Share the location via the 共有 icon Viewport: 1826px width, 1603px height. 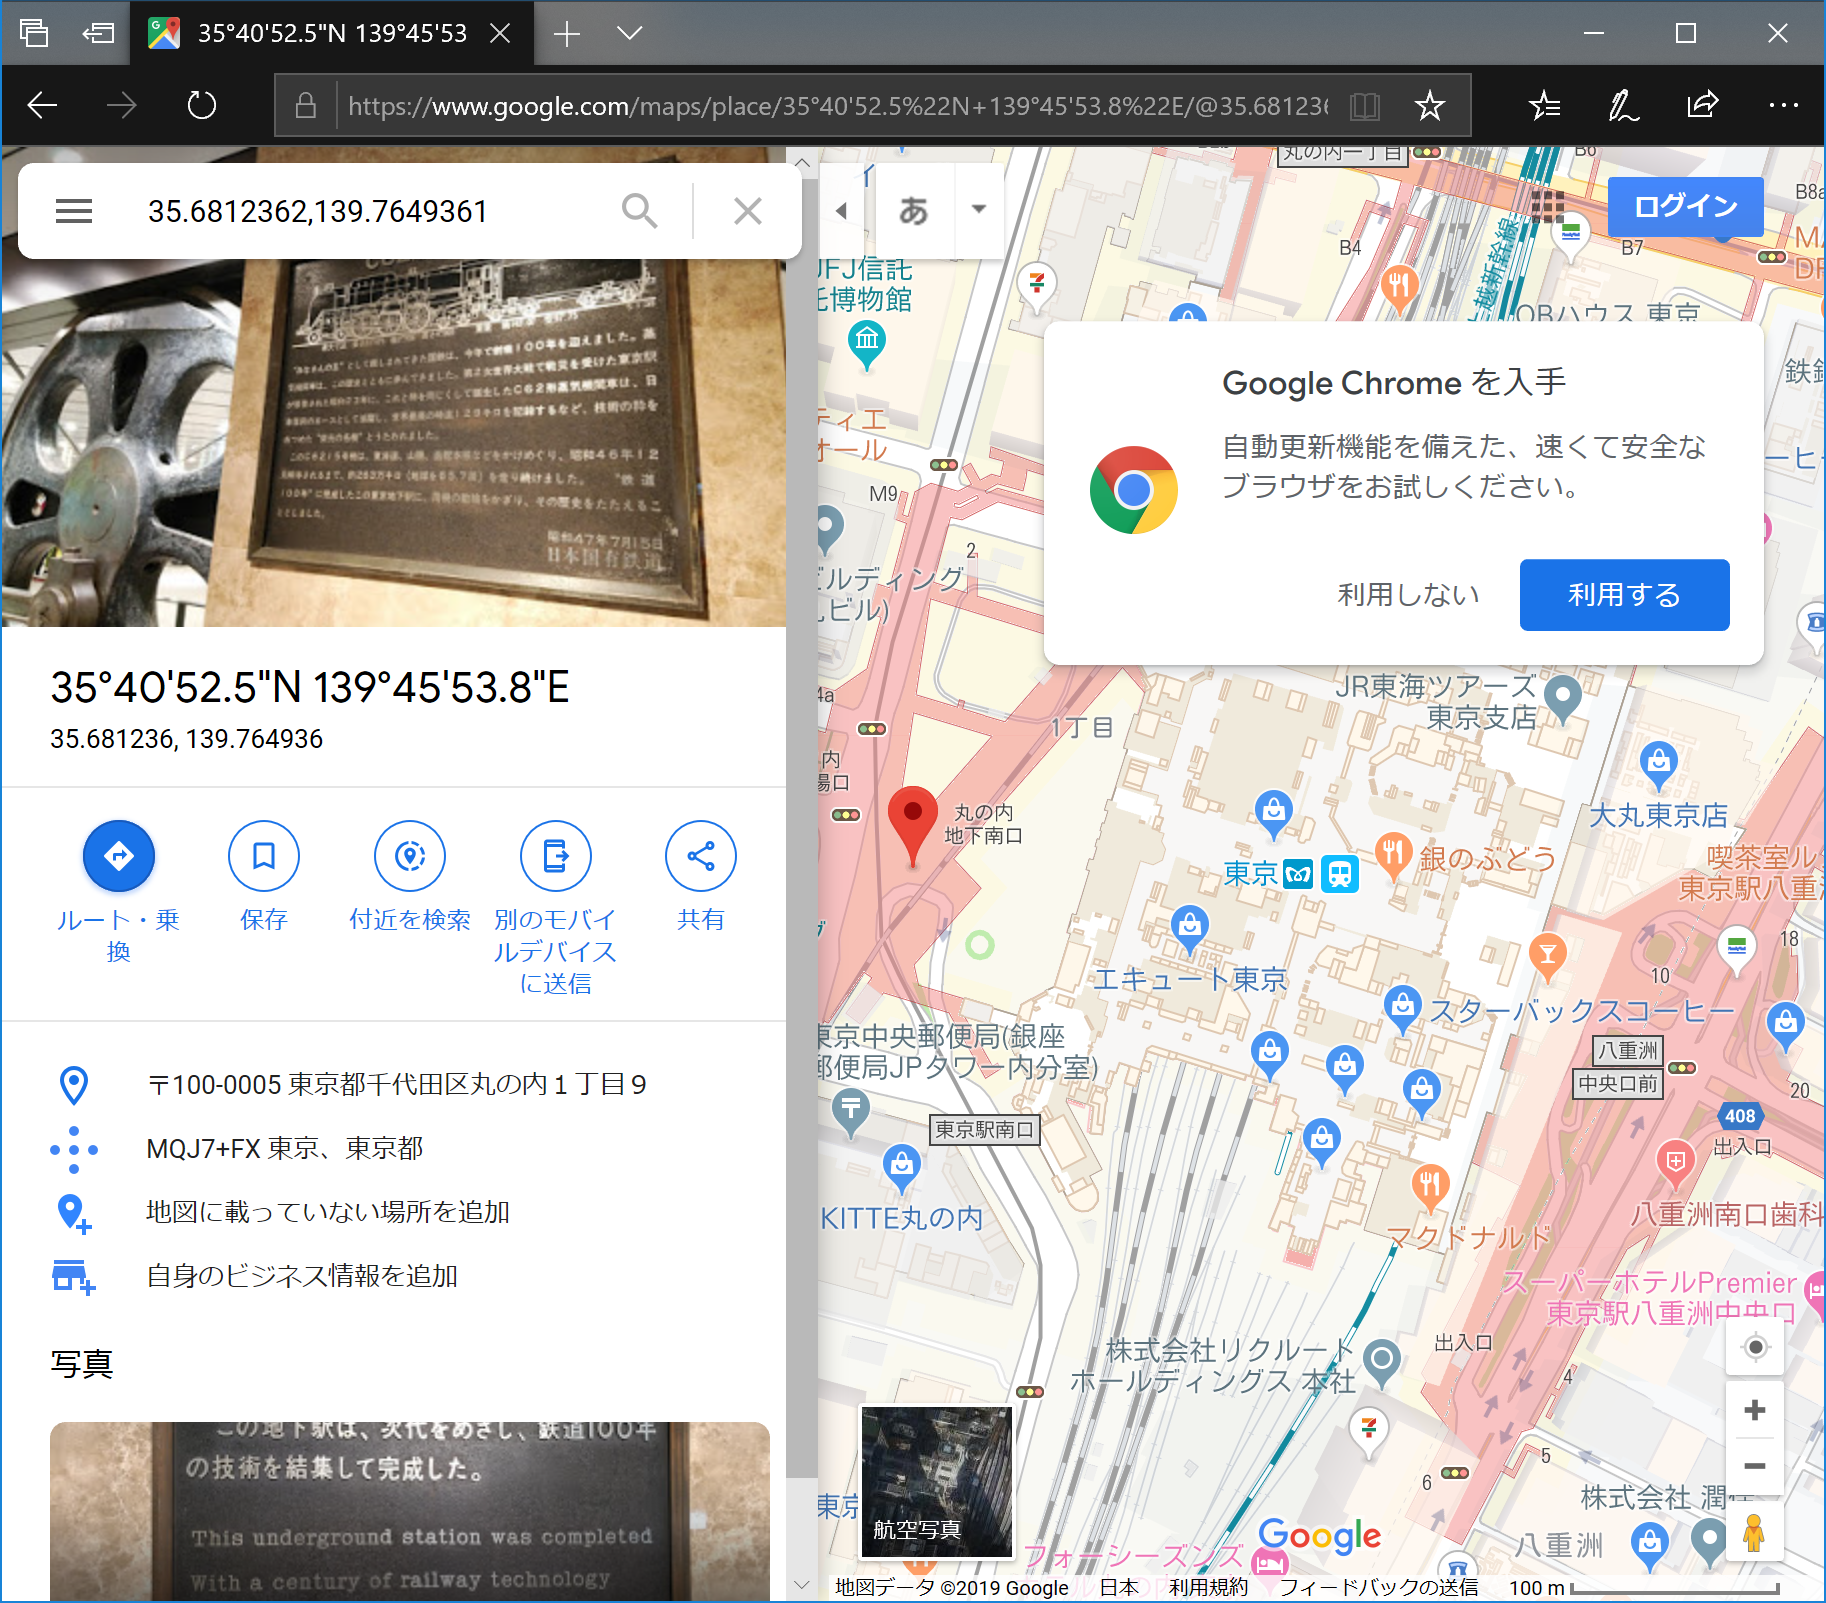click(x=700, y=856)
